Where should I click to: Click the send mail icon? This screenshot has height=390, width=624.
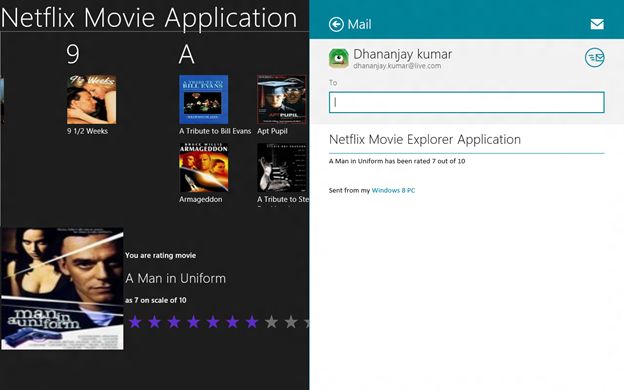[x=595, y=58]
